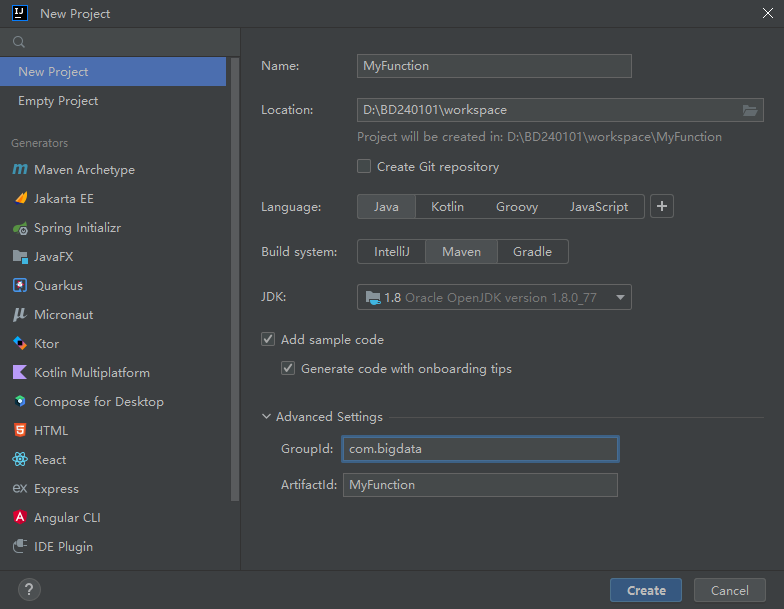Click the Create button
The image size is (784, 609).
pyautogui.click(x=646, y=590)
